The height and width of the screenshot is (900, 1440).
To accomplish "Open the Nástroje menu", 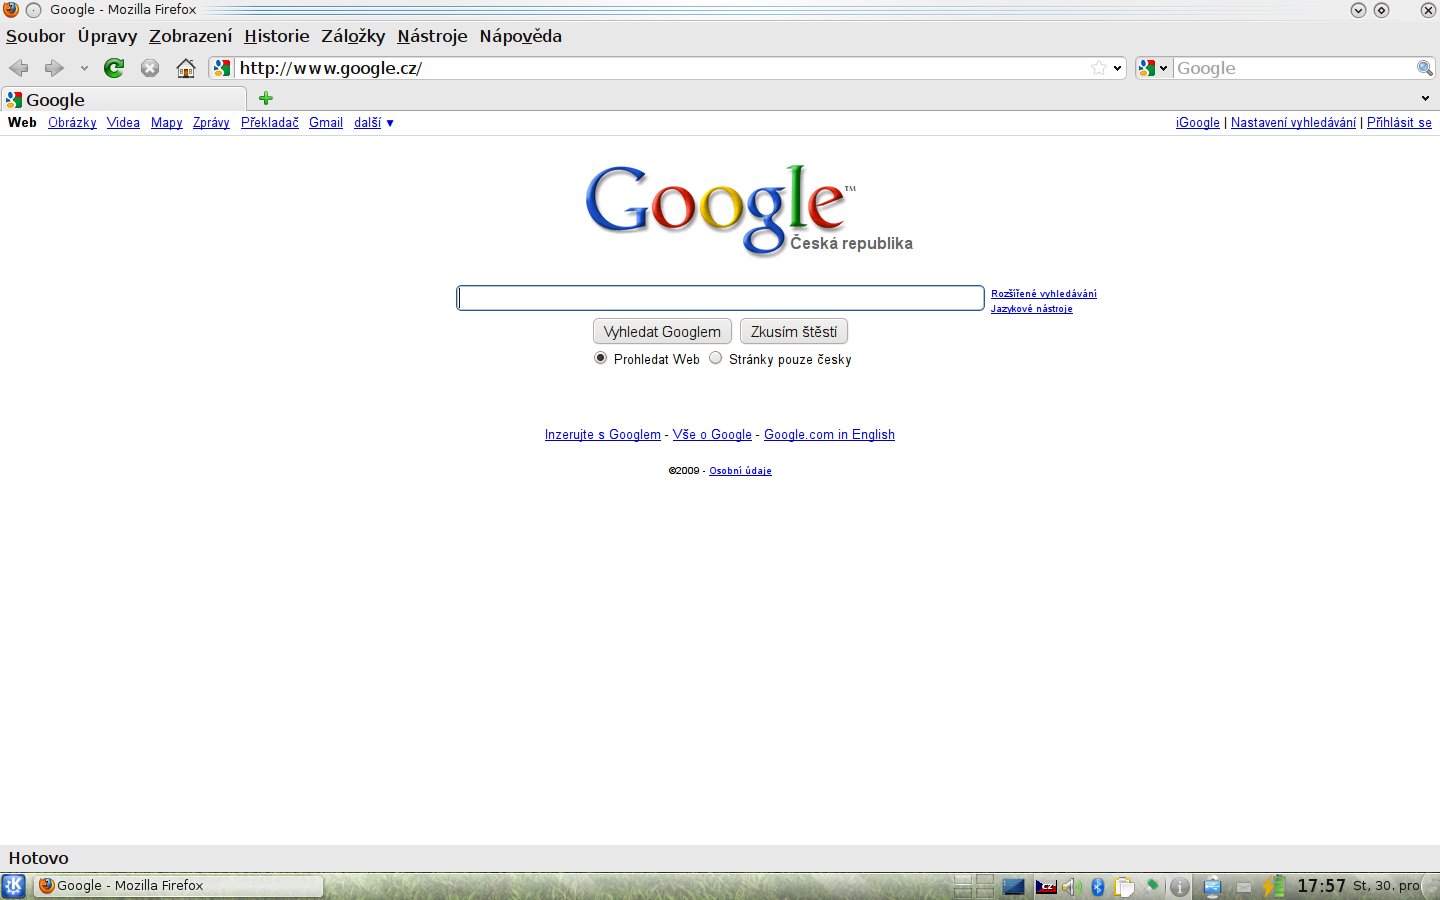I will click(432, 36).
